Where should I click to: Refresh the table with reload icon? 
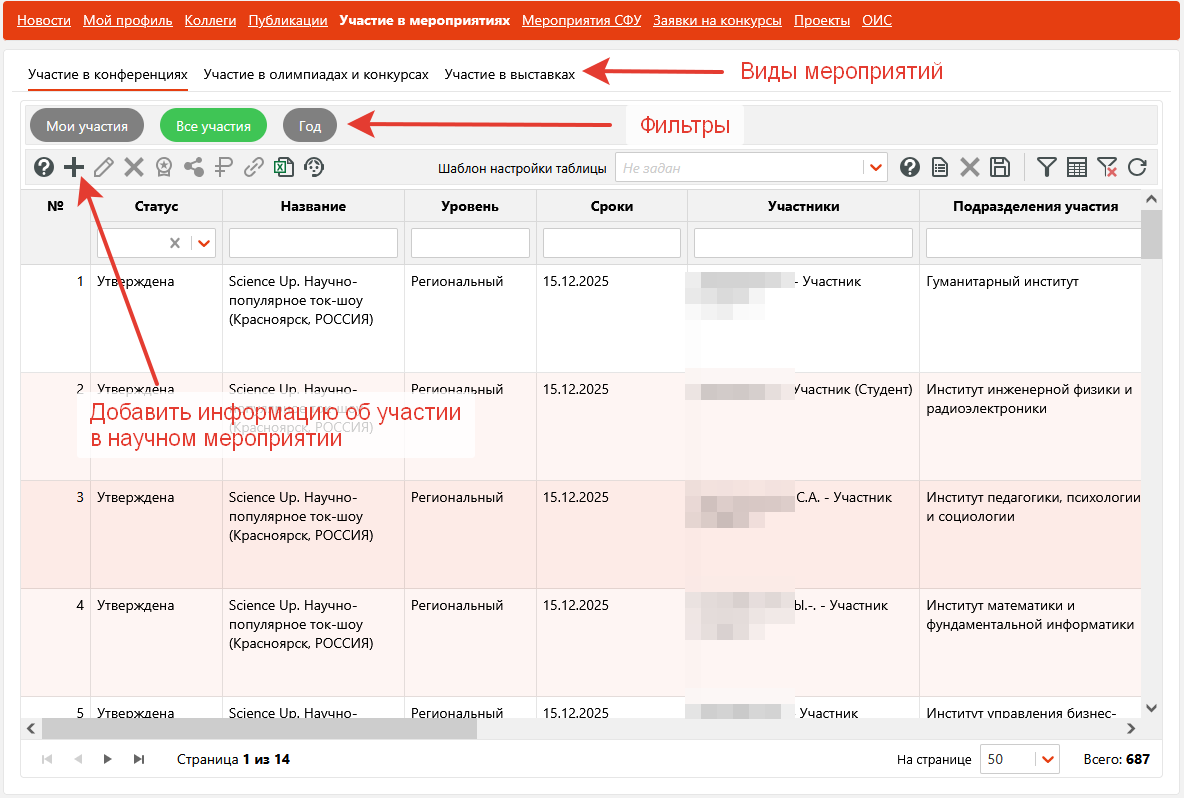1137,168
